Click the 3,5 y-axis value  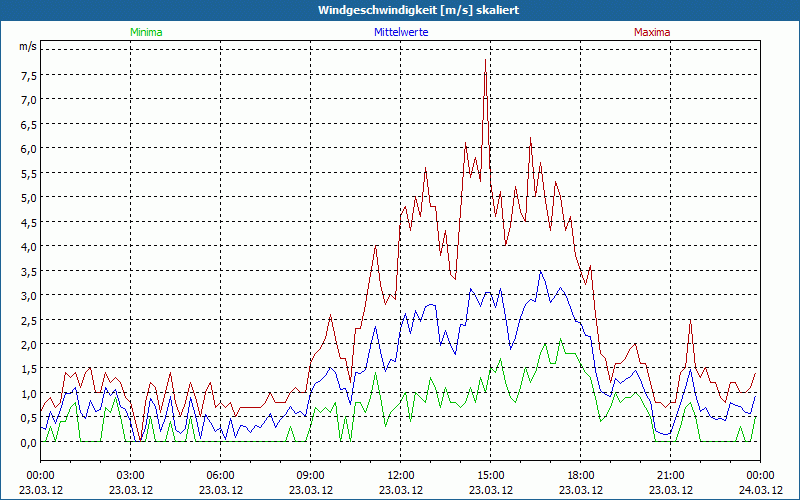(29, 271)
